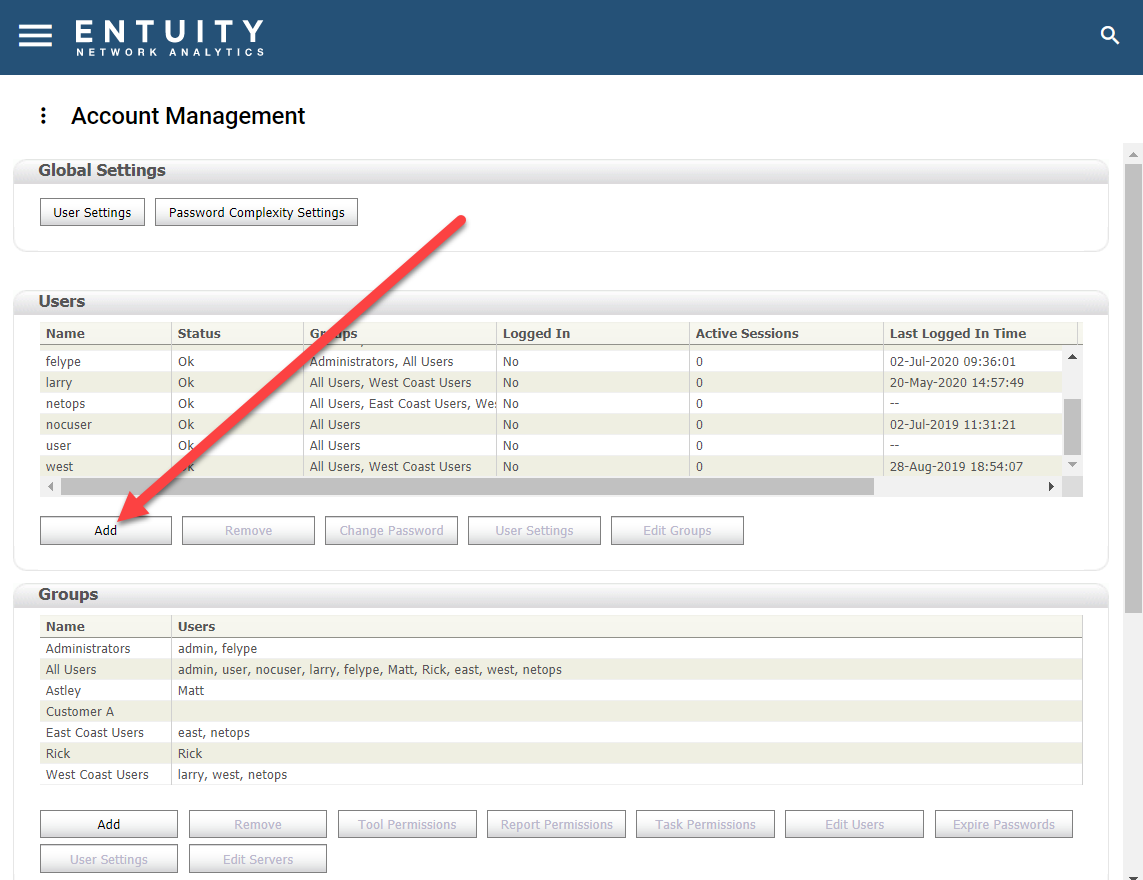Image resolution: width=1143 pixels, height=880 pixels.
Task: Click the Groups table Users column header
Action: click(627, 626)
